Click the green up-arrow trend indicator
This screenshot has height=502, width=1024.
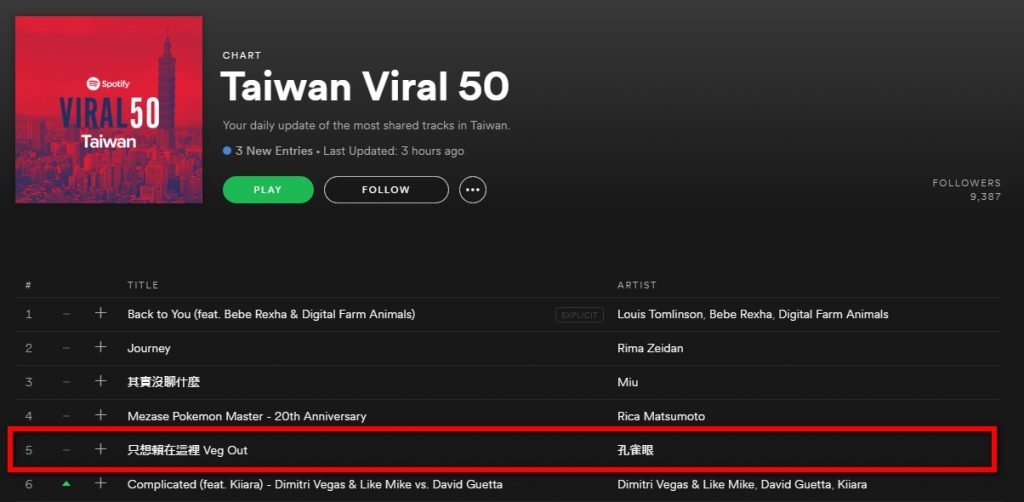tap(66, 484)
